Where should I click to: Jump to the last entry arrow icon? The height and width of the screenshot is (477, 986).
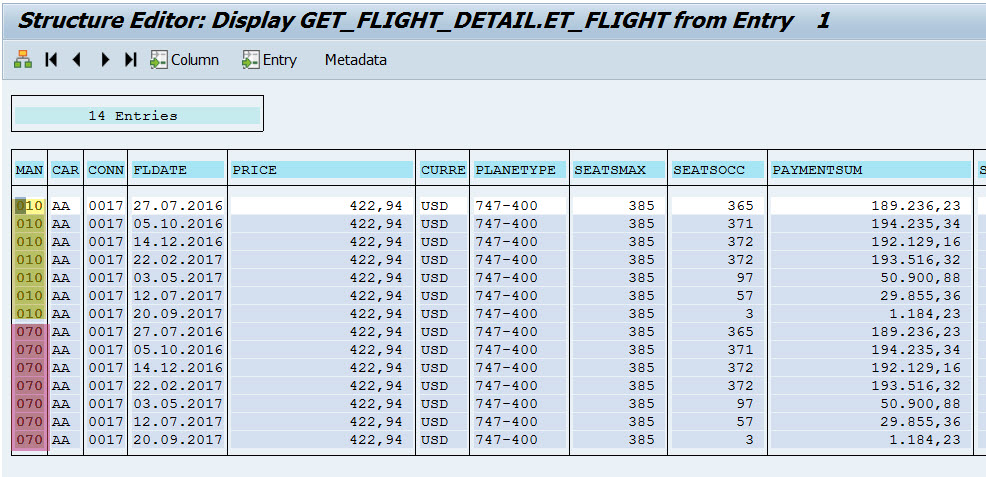pyautogui.click(x=130, y=60)
